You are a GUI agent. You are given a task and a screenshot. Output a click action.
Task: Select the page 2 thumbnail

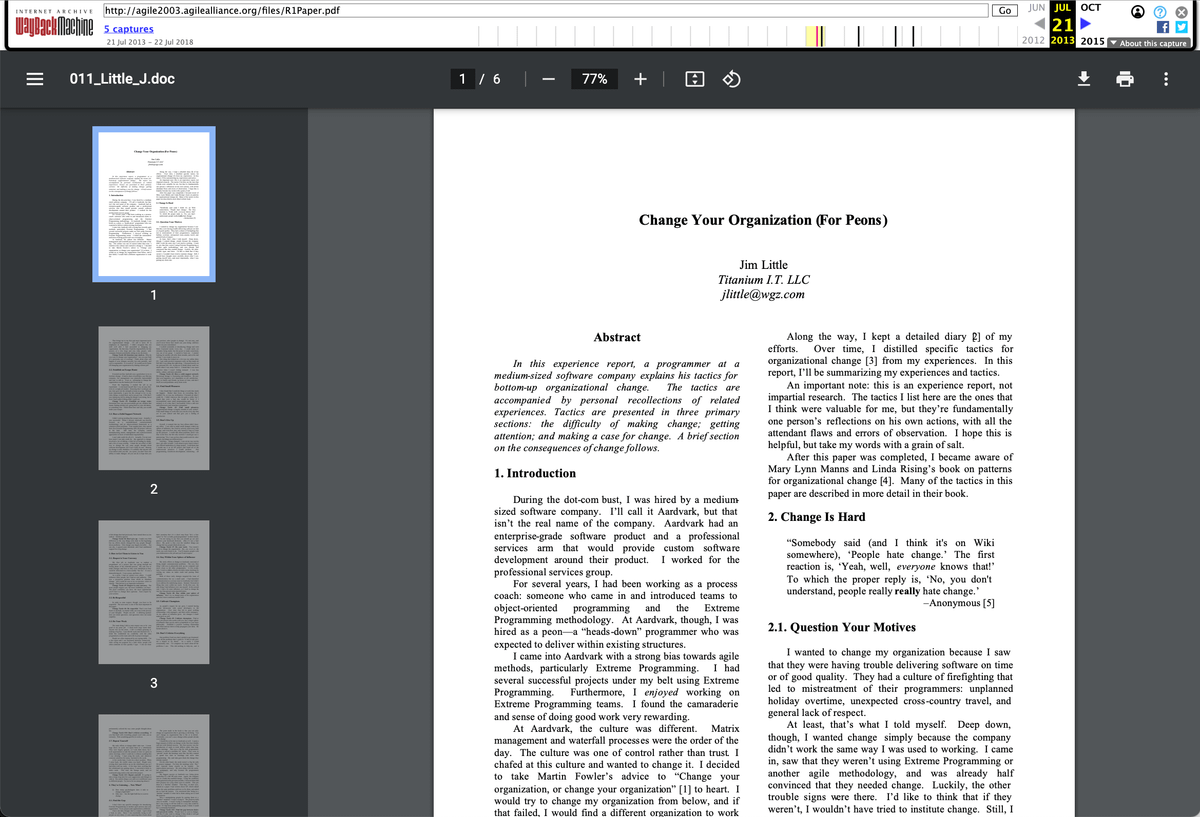pyautogui.click(x=153, y=398)
